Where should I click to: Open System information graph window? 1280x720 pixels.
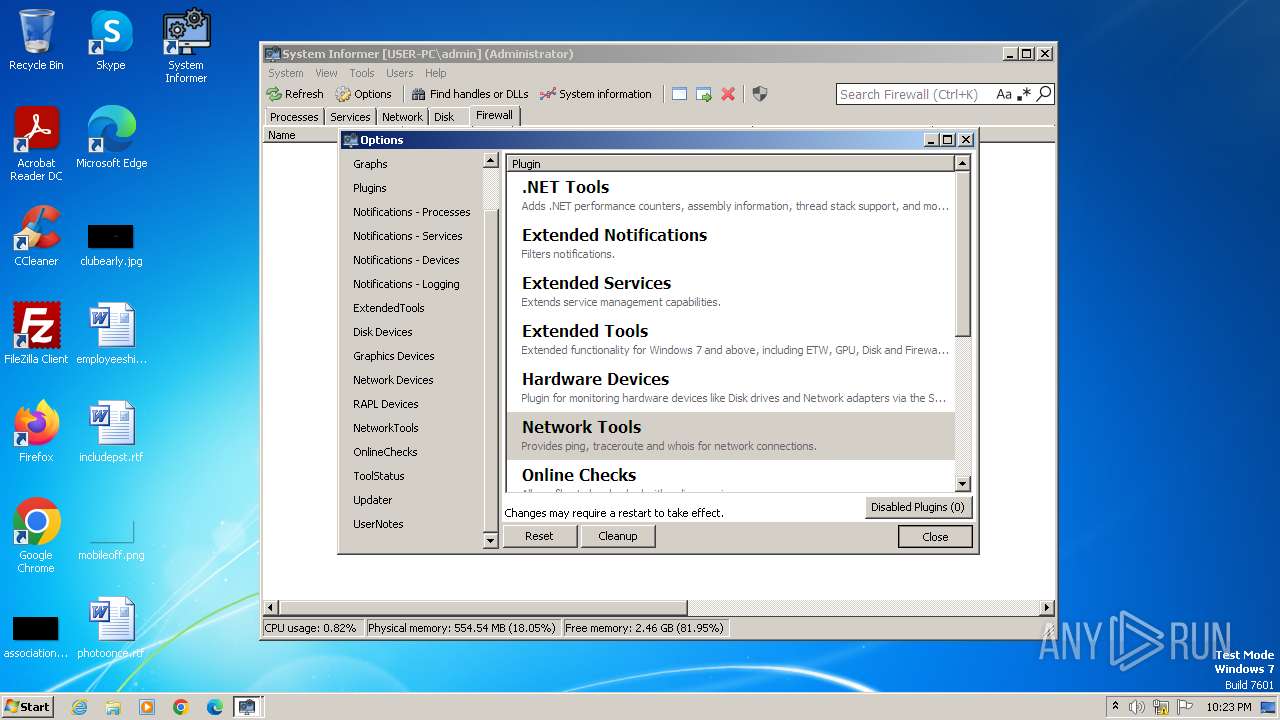click(596, 94)
